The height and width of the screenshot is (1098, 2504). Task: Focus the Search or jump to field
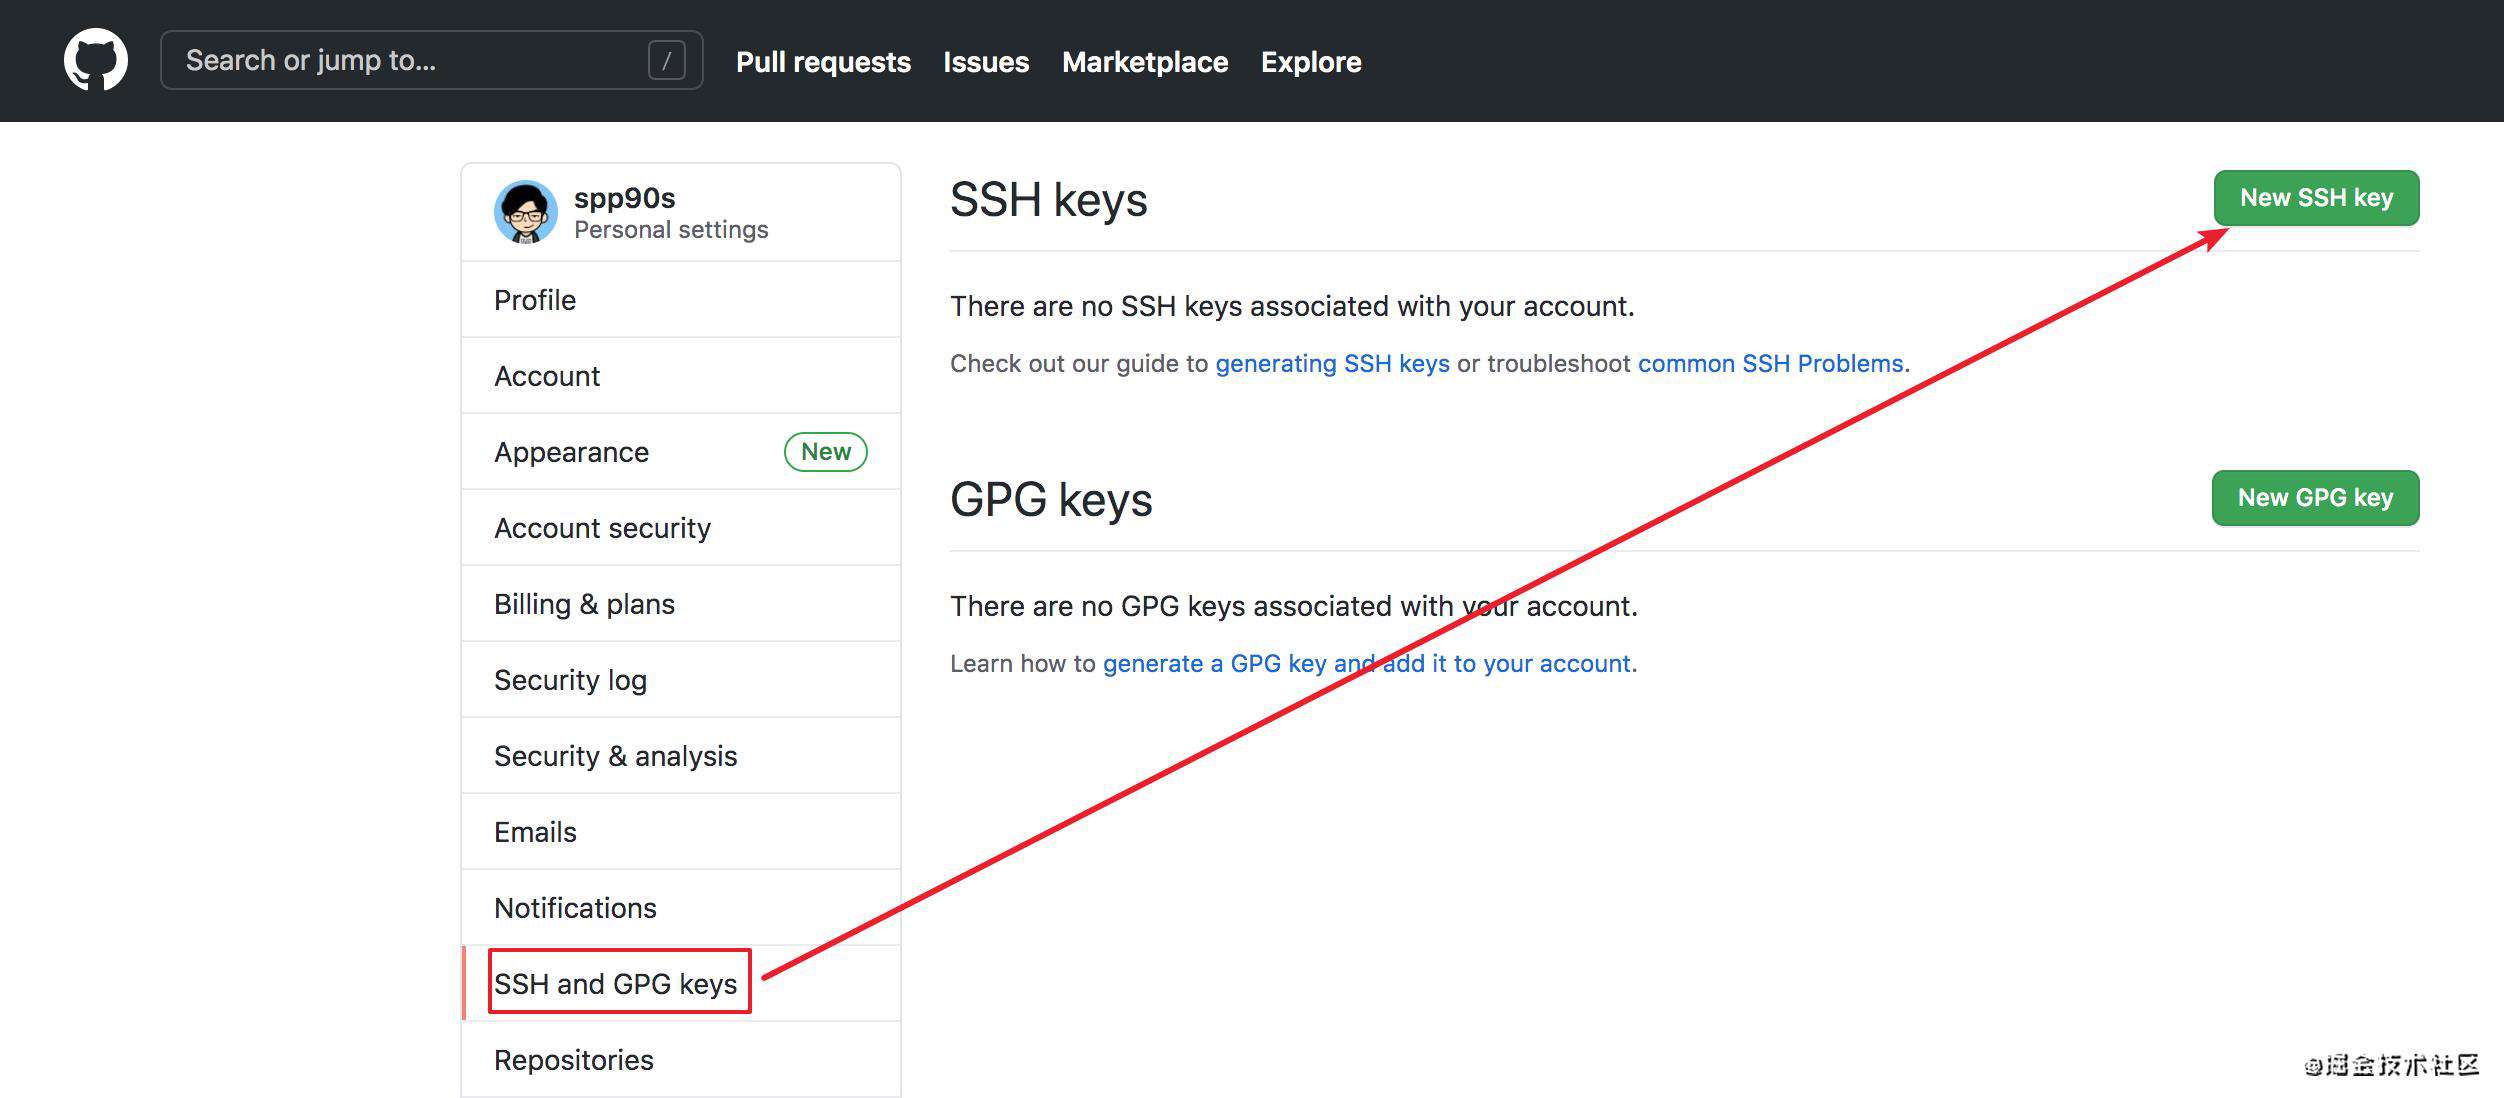pyautogui.click(x=432, y=60)
